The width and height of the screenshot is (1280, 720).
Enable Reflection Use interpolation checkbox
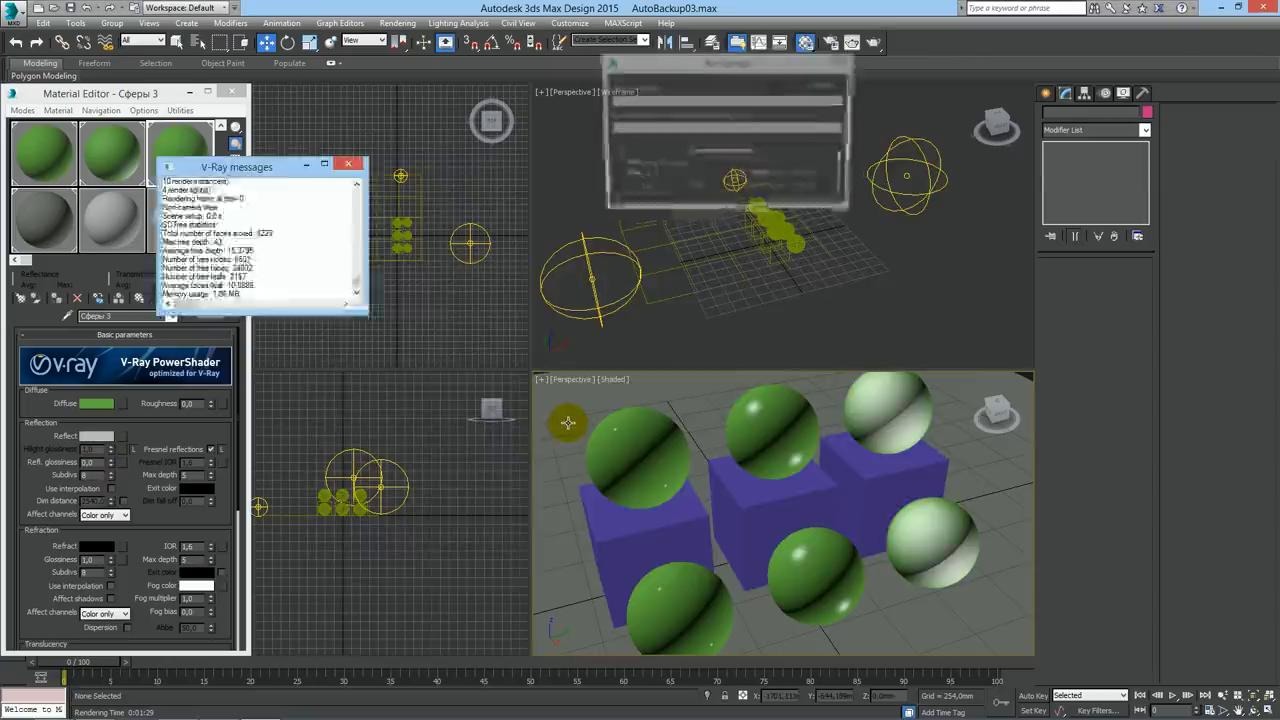pyautogui.click(x=111, y=488)
